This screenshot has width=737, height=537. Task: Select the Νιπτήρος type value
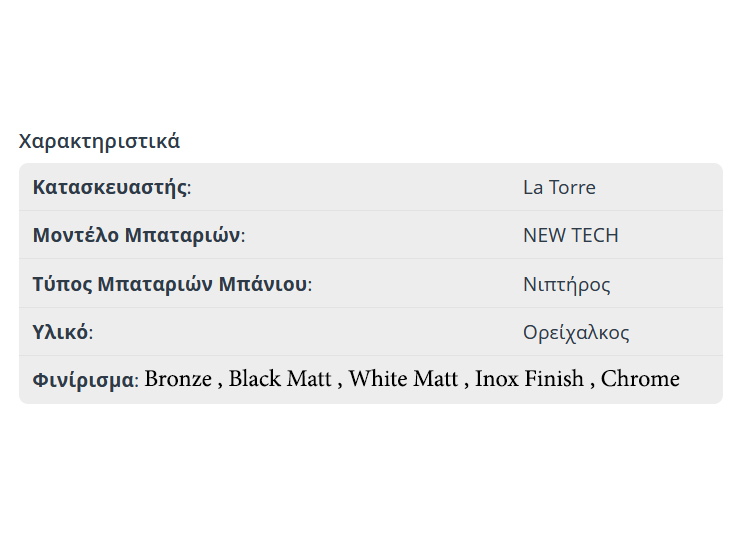(566, 284)
